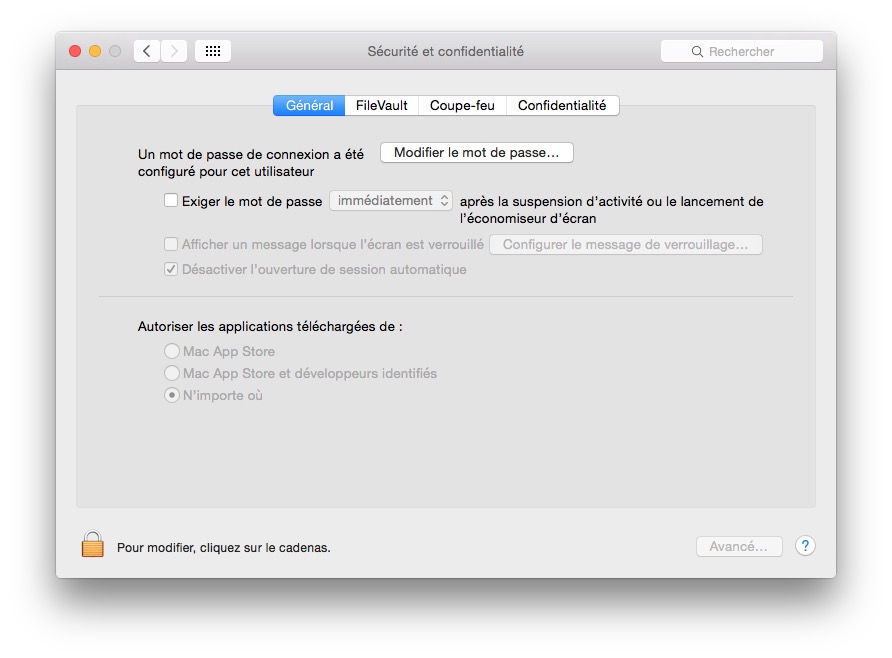Viewport: 892px width, 658px height.
Task: Click the padlock icon to unlock settings
Action: [92, 544]
